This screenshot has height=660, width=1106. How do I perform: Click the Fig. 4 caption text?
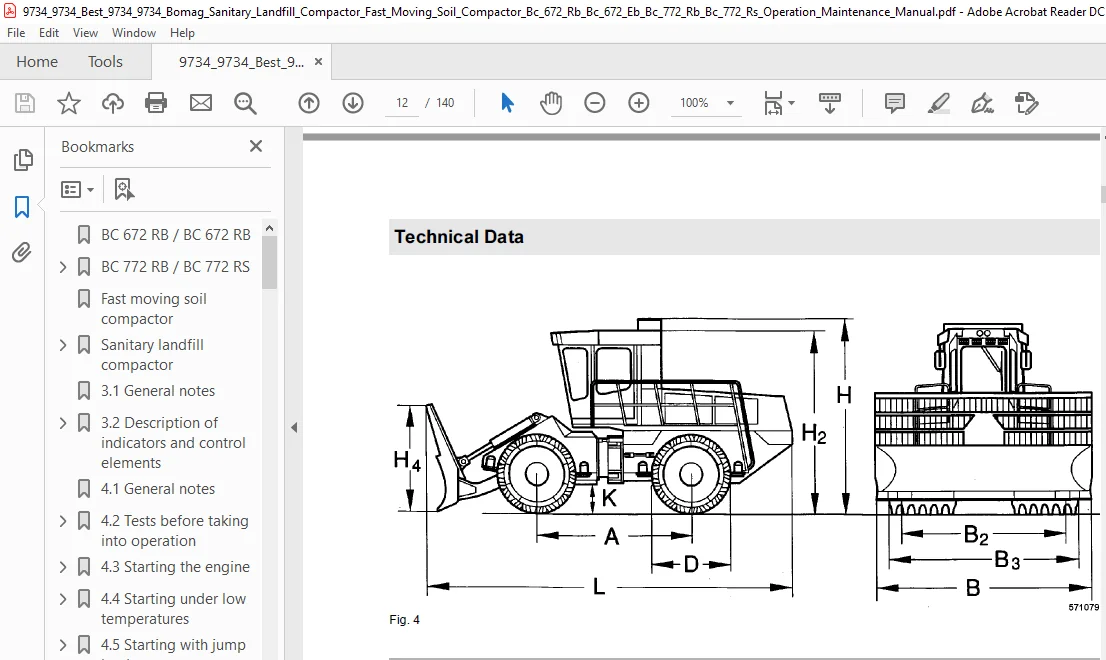point(404,620)
